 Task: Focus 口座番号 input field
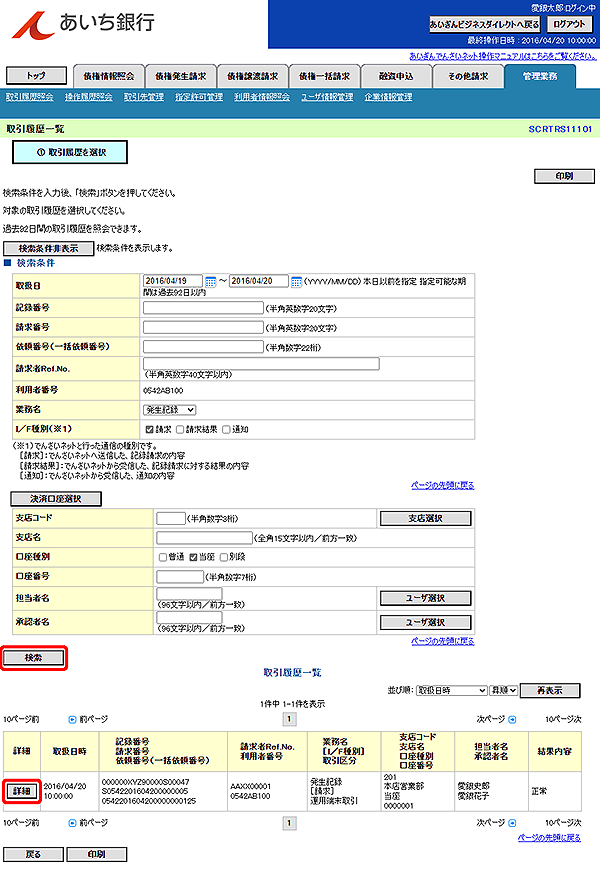[180, 576]
